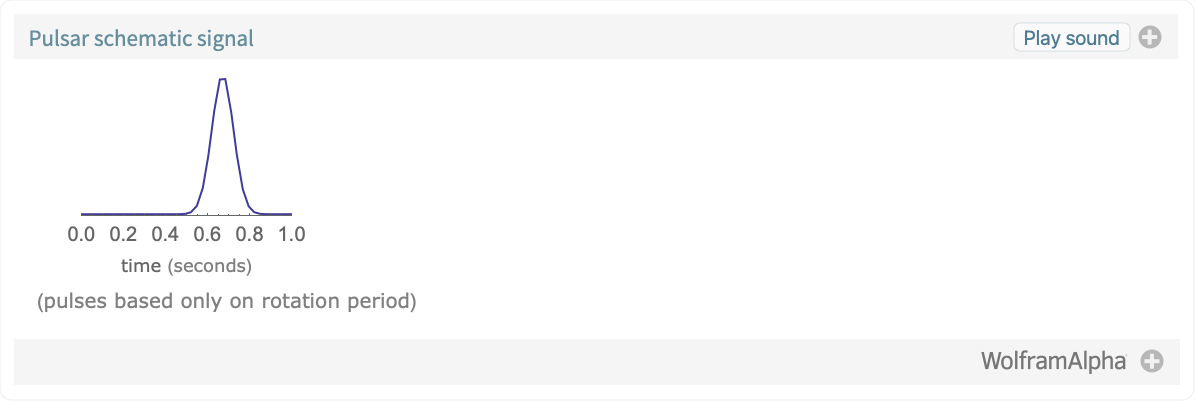Click the 0.0 axis tick label
1196x403 pixels.
point(81,234)
